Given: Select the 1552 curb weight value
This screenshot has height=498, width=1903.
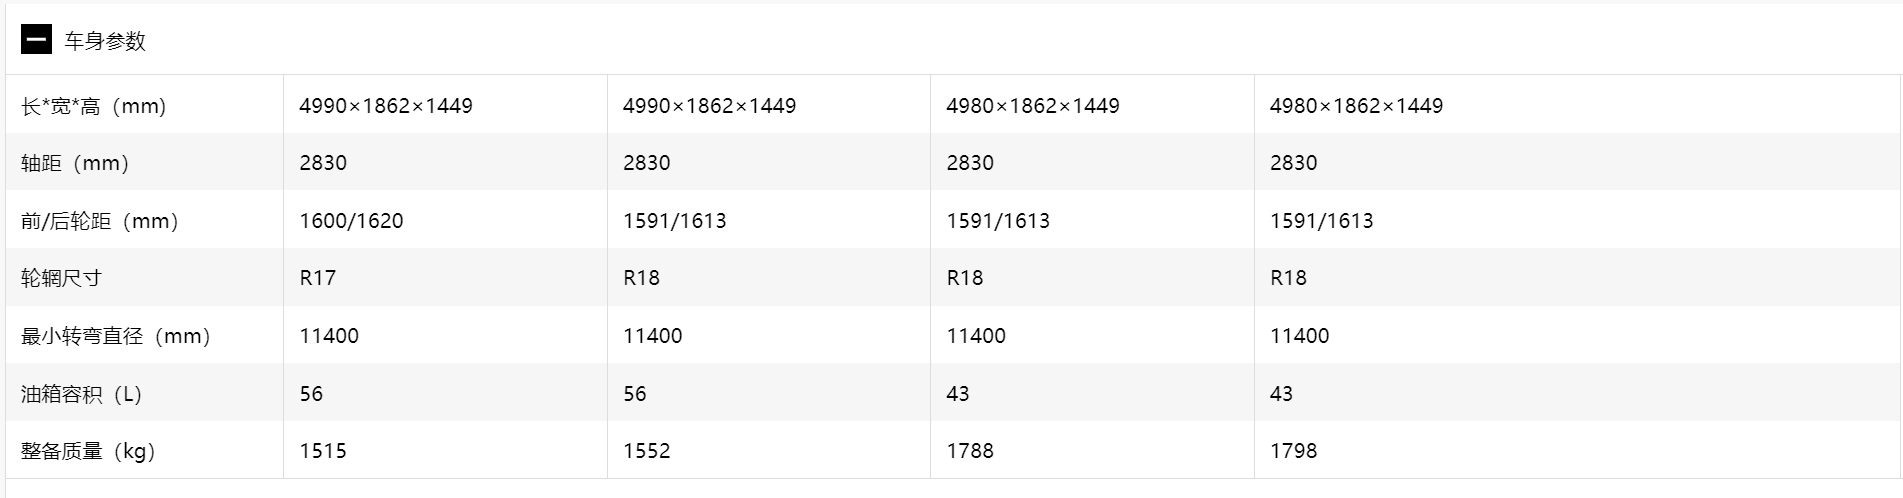Looking at the screenshot, I should point(646,451).
